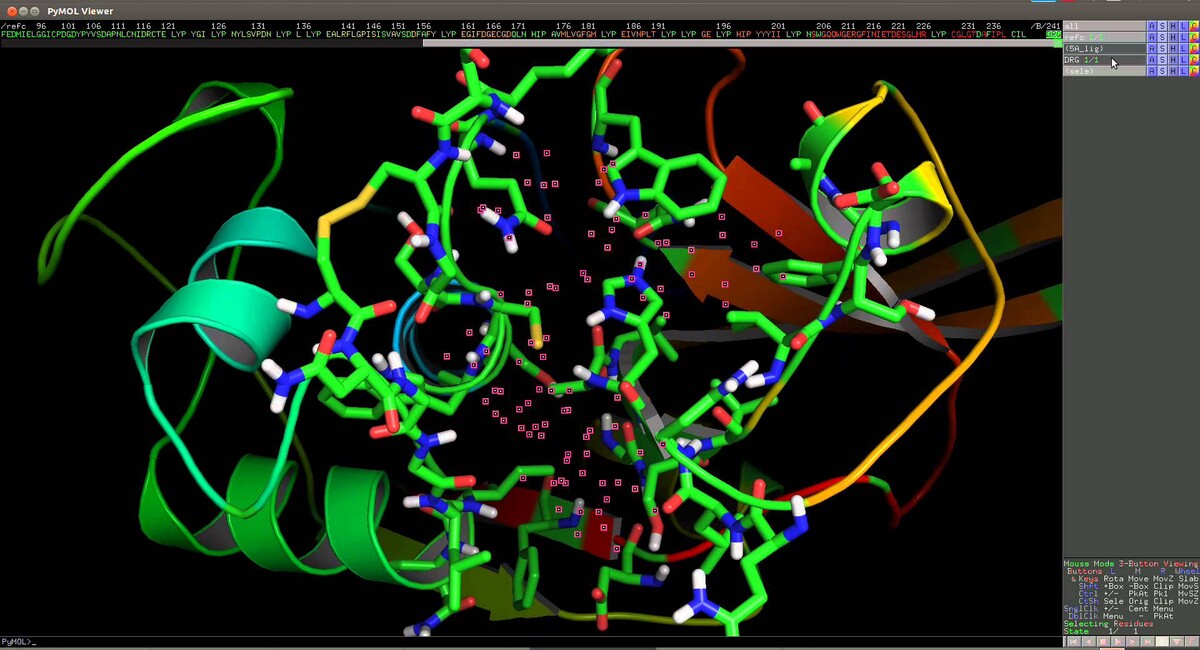Open the Action menu for object all
Screen dimensions: 1200x650
point(1151,26)
